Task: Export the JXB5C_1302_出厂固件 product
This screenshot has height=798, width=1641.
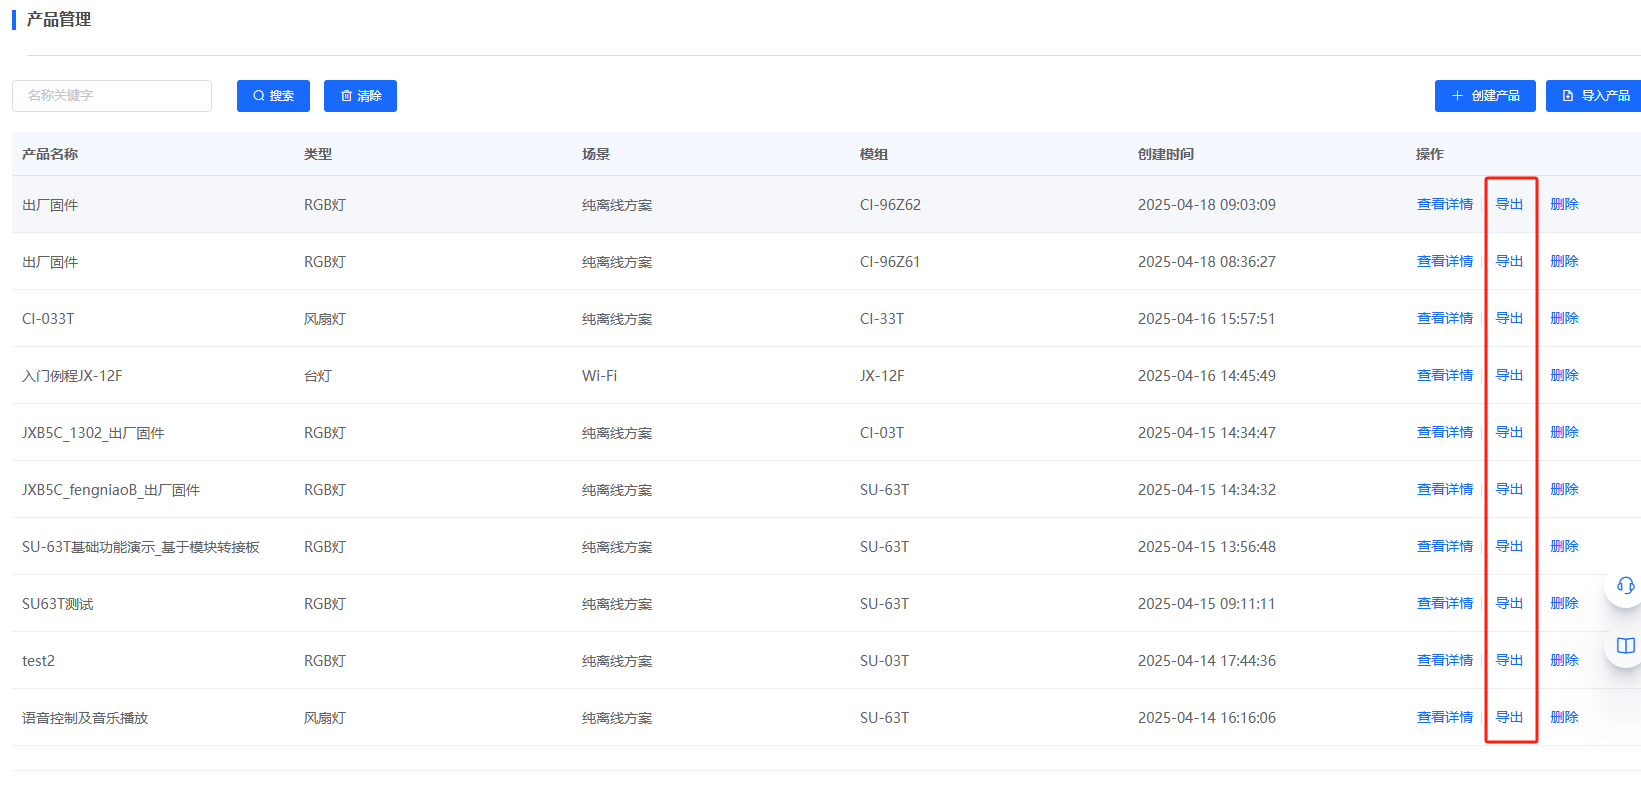Action: point(1509,432)
